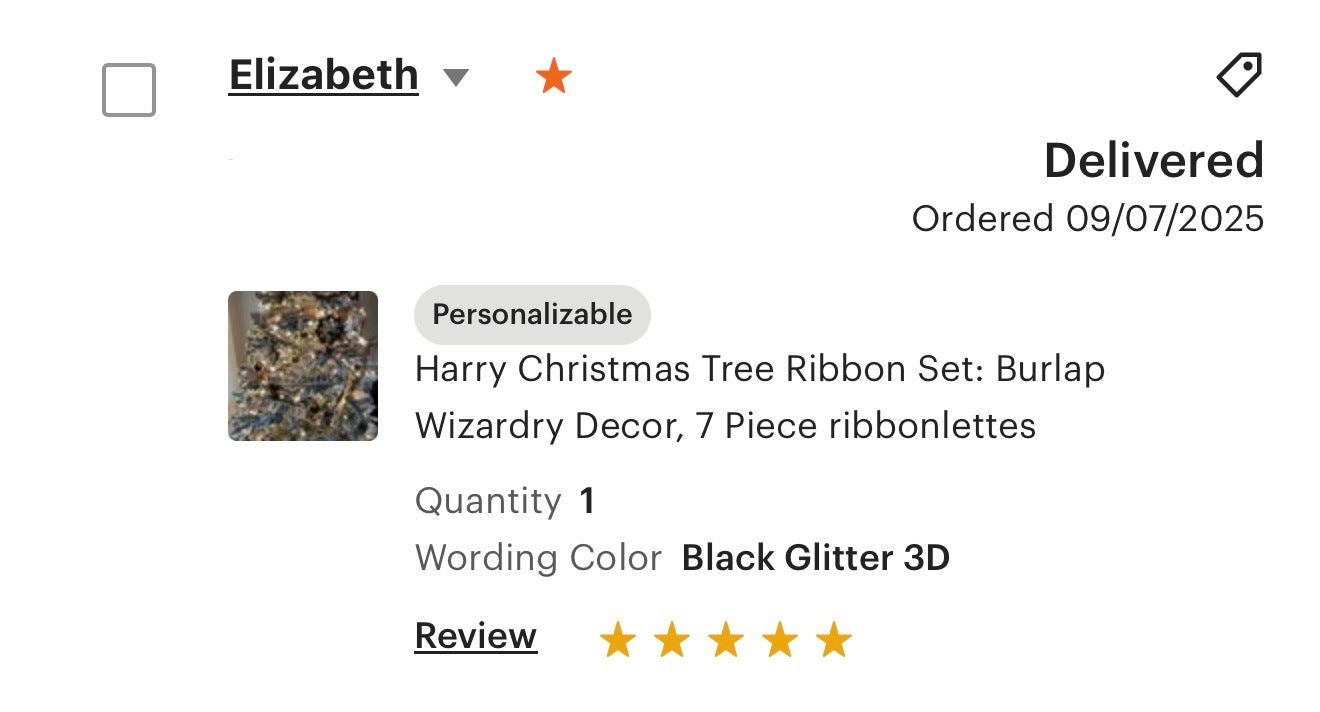This screenshot has height=712, width=1320.
Task: Select the orange star next to Elizabeth
Action: tap(554, 75)
